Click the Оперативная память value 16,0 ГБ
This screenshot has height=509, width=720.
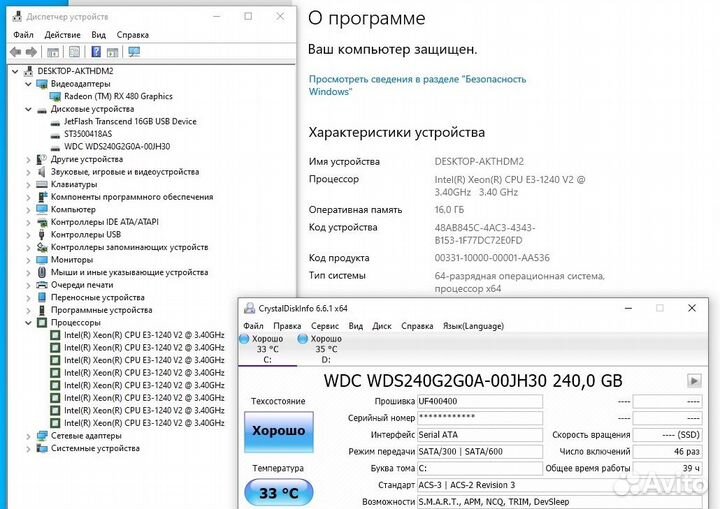pos(449,209)
